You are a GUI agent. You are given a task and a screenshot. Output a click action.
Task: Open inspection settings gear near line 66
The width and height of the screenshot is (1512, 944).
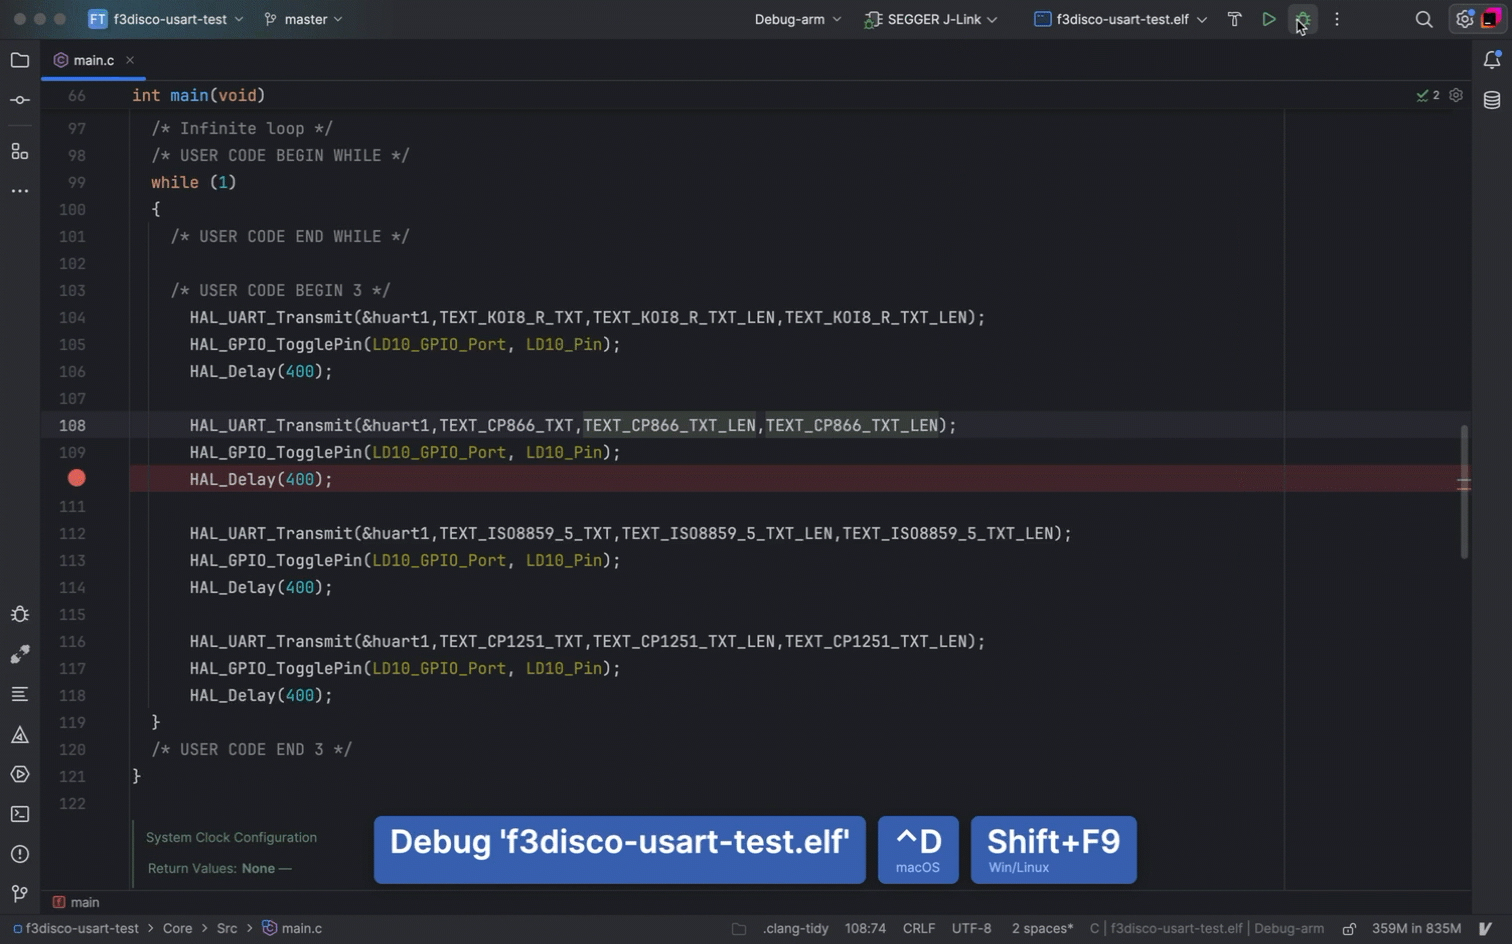pos(1456,95)
